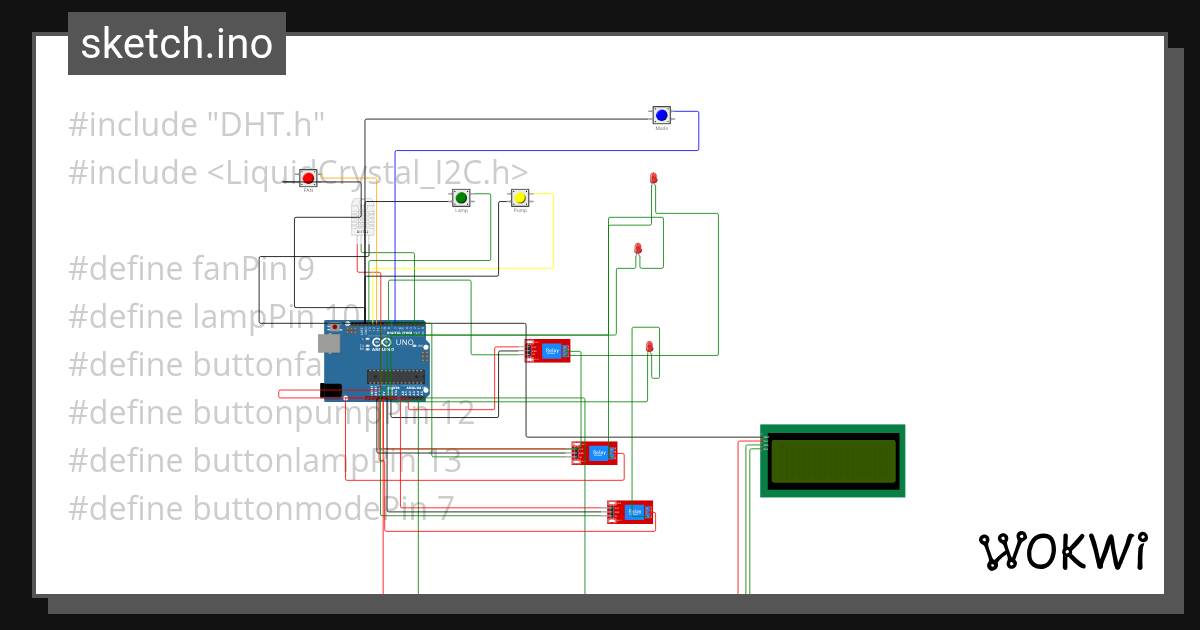Select the middle relay module near the LCD
The image size is (1200, 630).
click(595, 452)
